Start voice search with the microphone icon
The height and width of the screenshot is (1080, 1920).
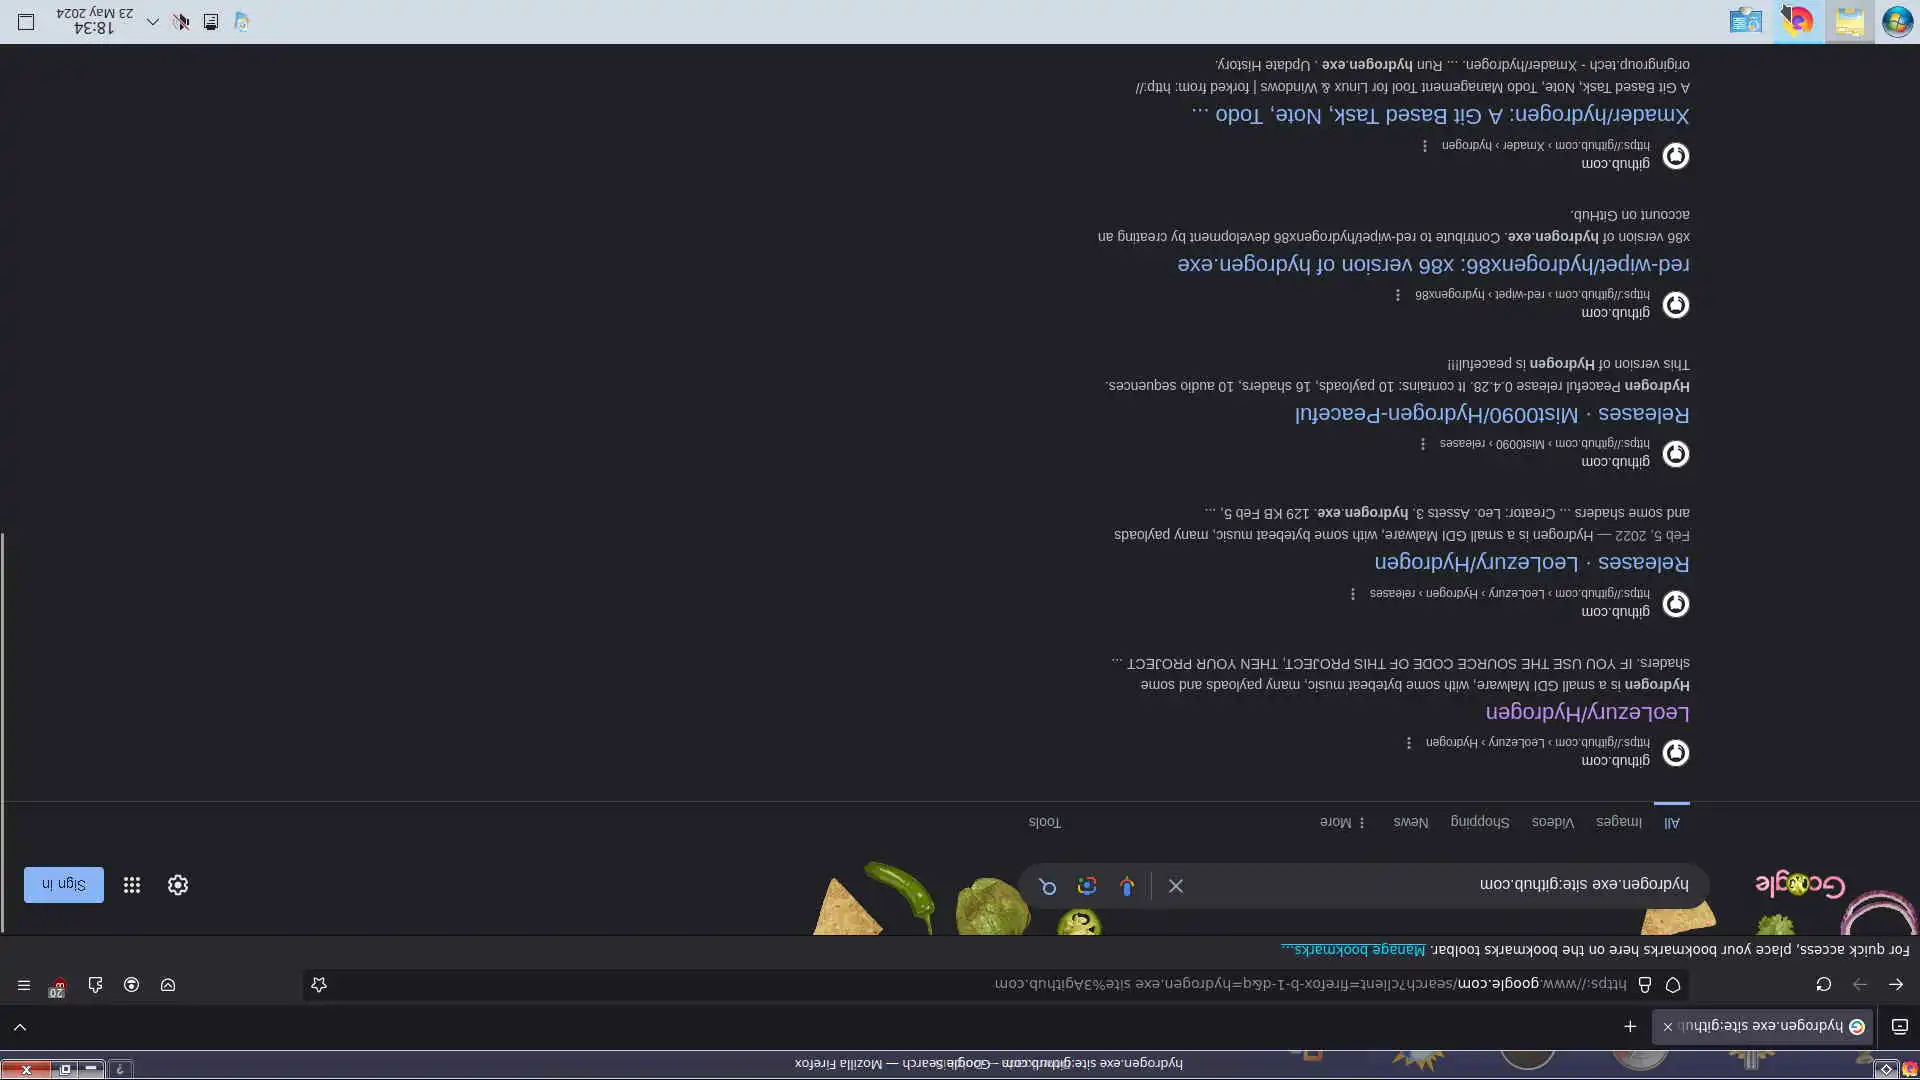point(1127,886)
